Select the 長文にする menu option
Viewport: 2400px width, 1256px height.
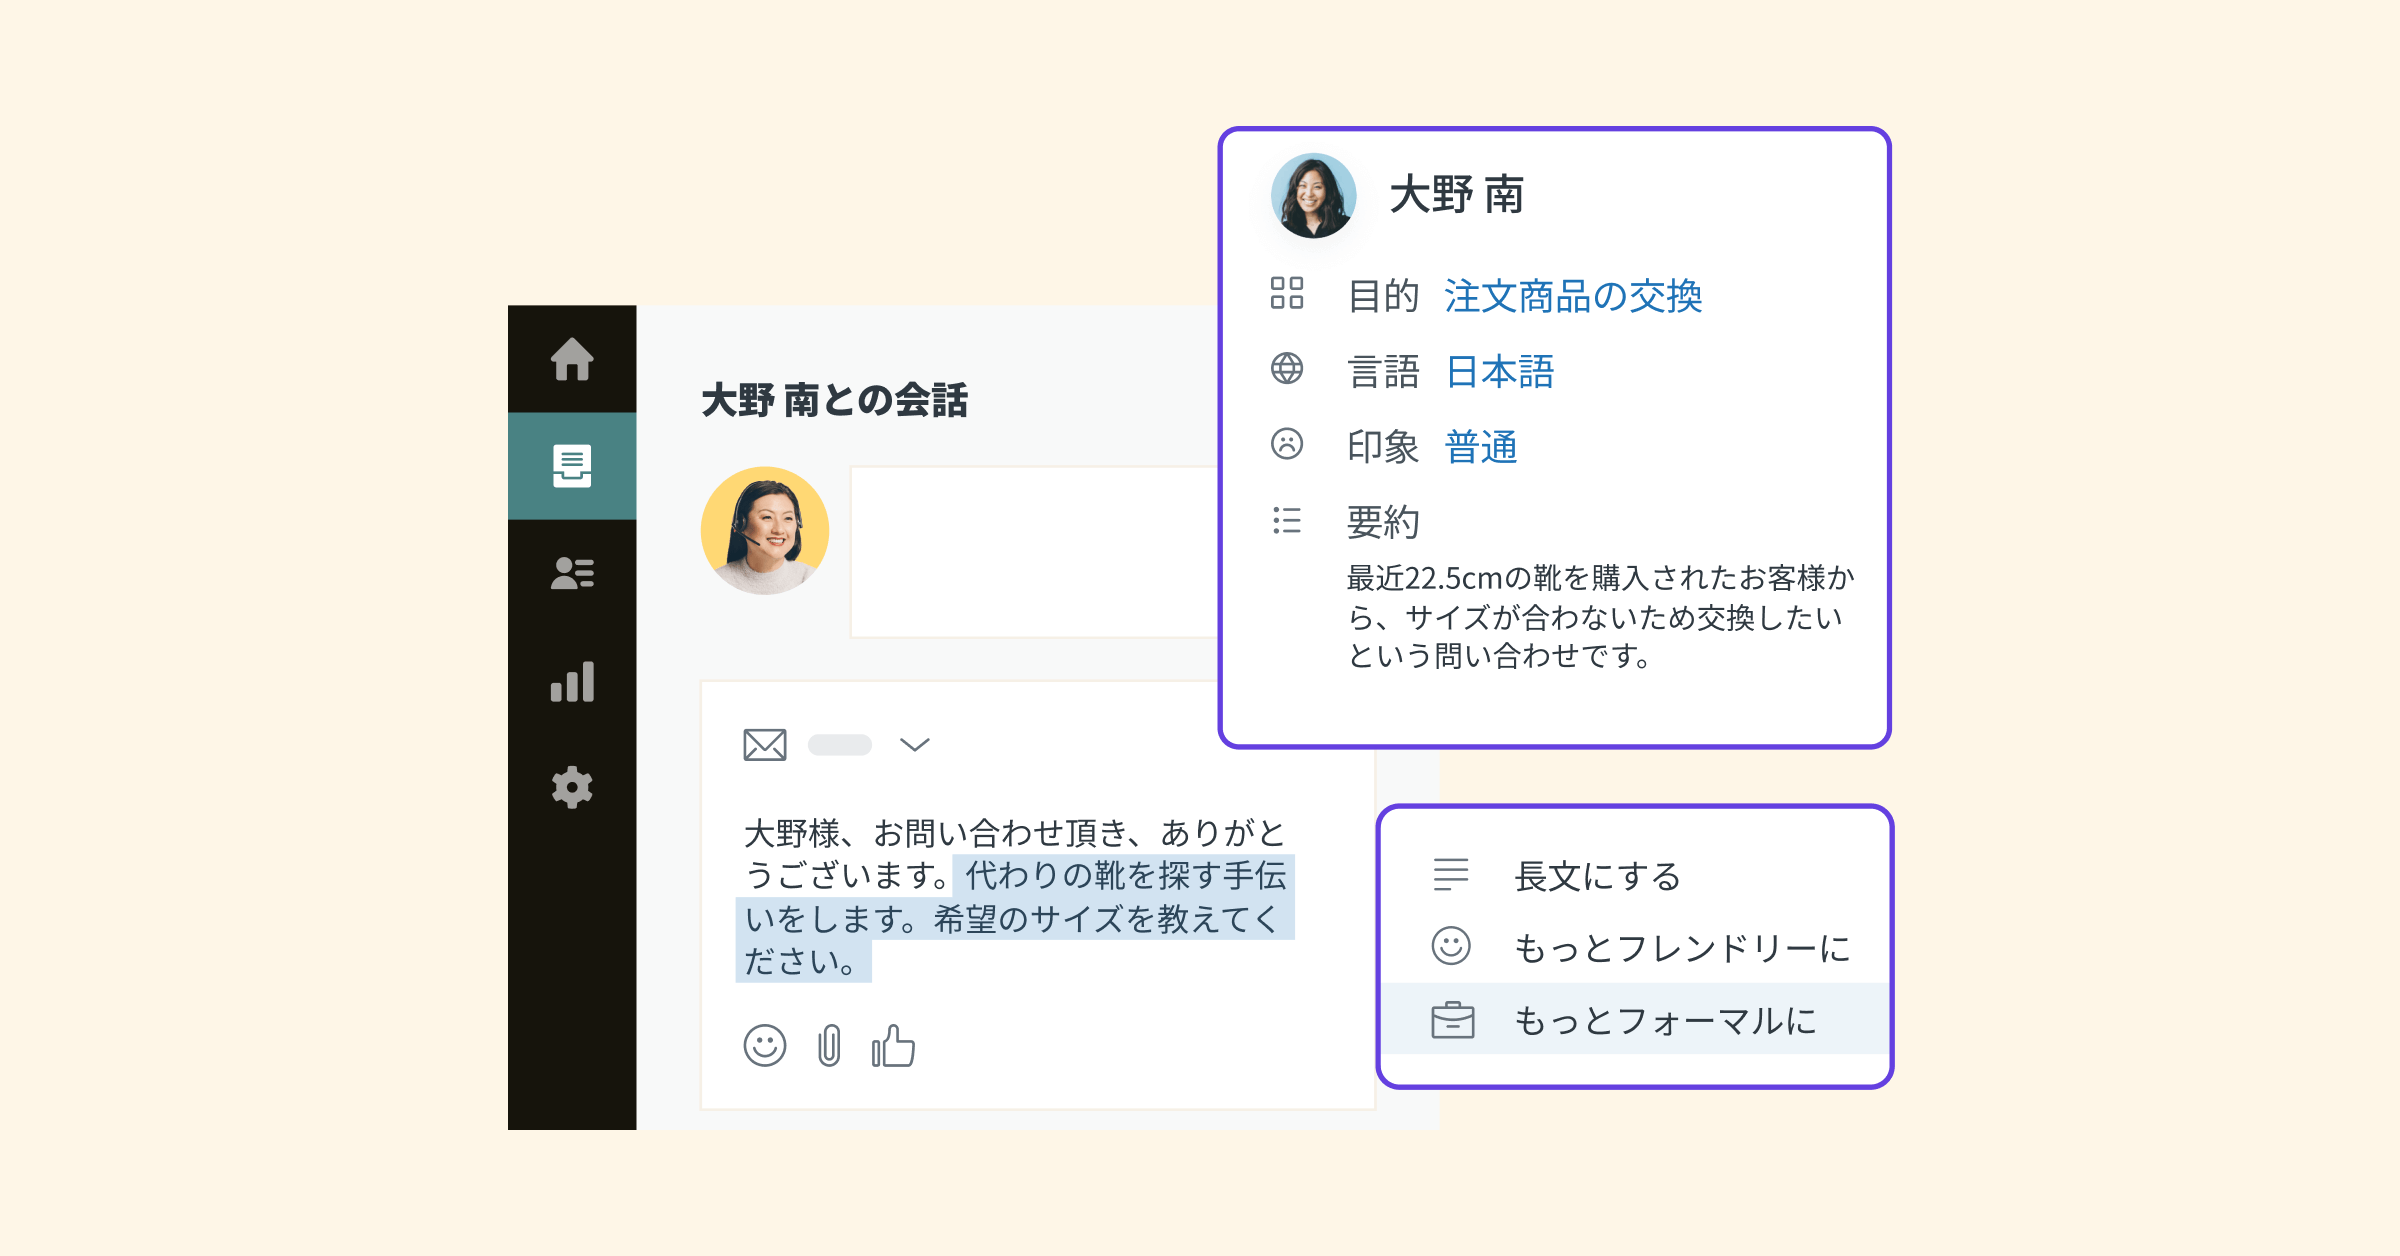coord(1634,876)
